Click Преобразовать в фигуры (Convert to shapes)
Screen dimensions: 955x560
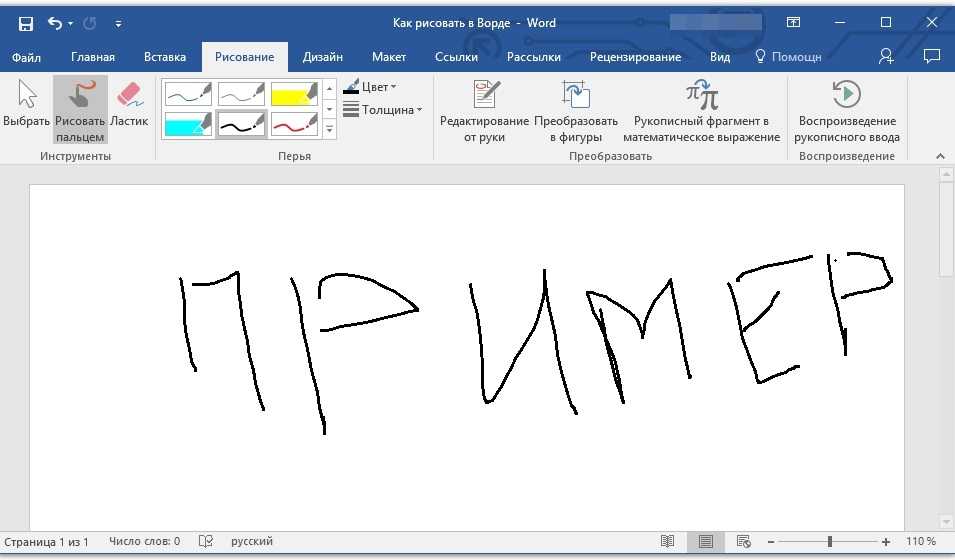pyautogui.click(x=576, y=111)
